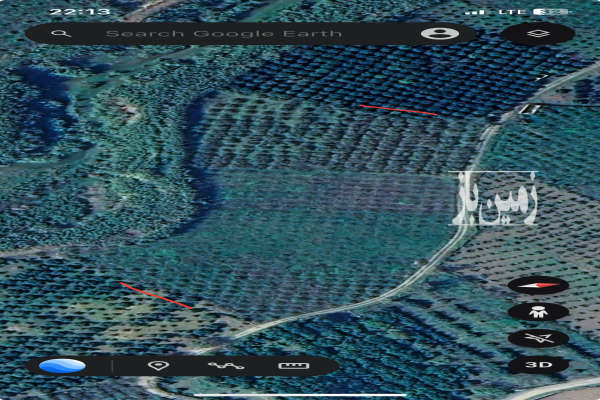600x400 pixels.
Task: Switch to 3D view
Action: coord(538,364)
